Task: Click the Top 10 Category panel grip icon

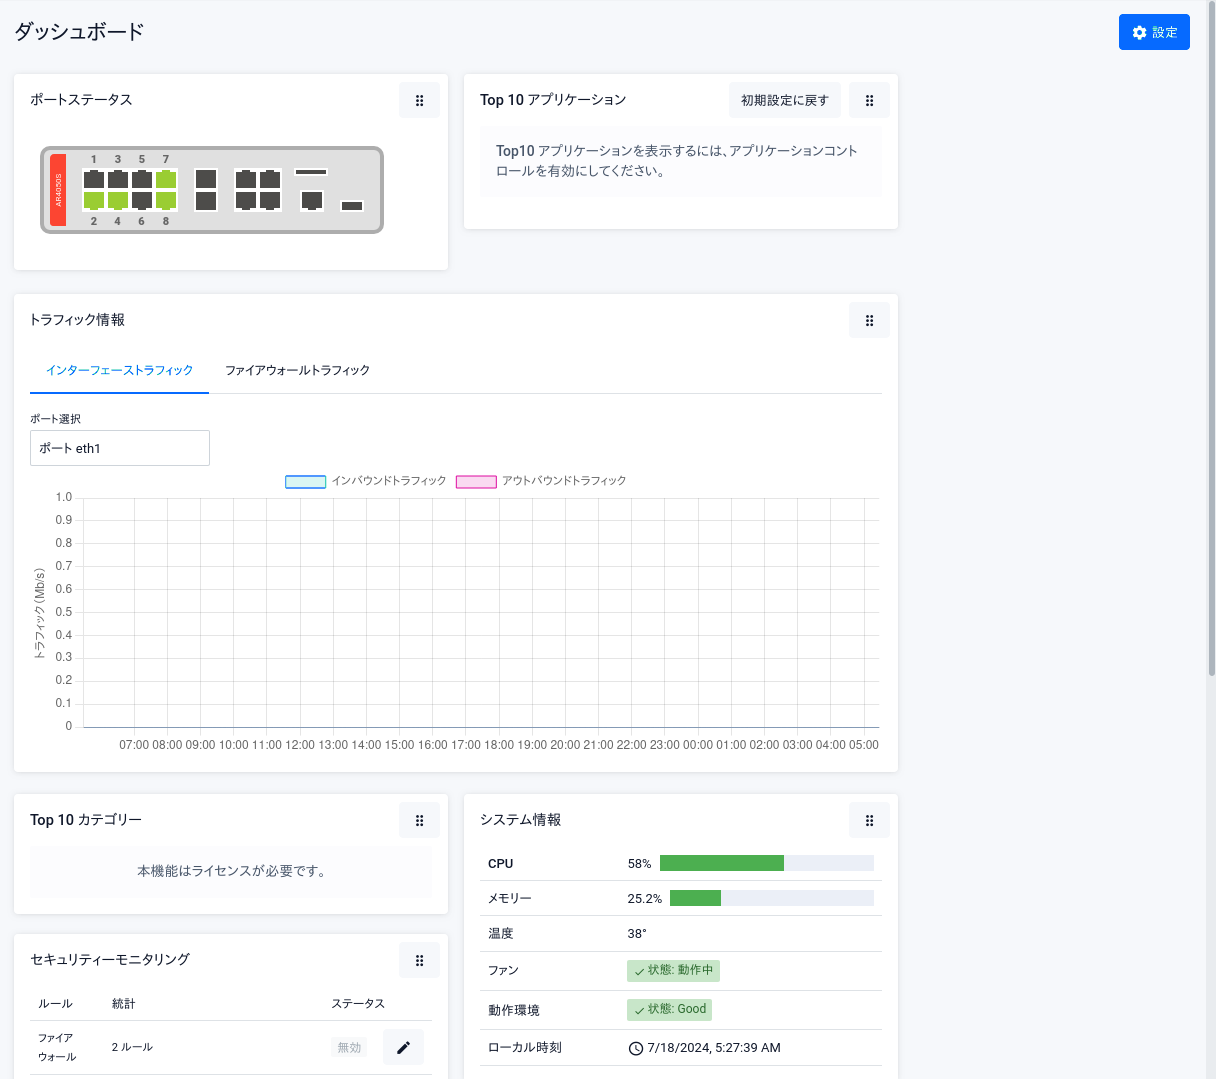Action: click(419, 820)
